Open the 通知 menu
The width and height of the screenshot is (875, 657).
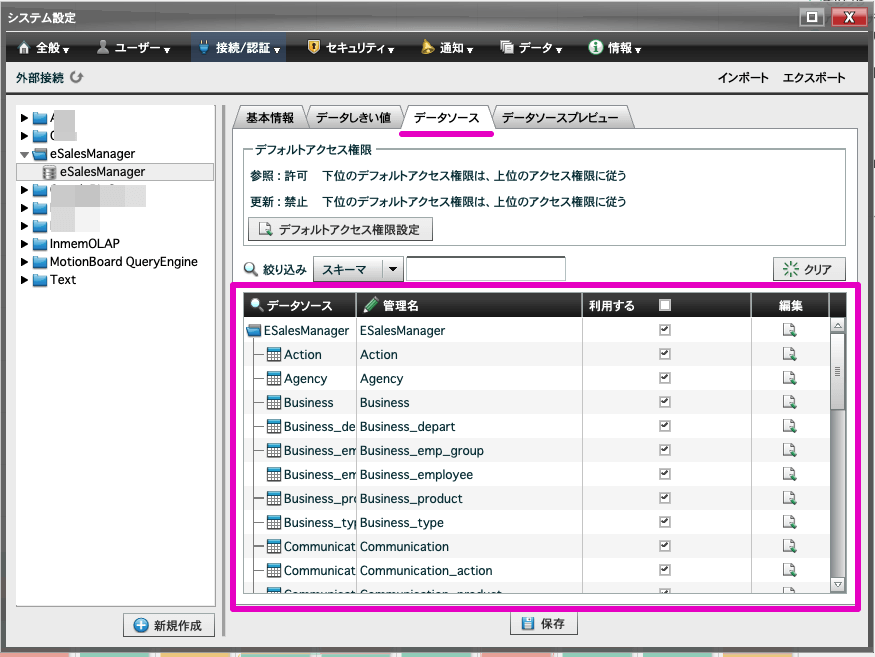(x=447, y=48)
